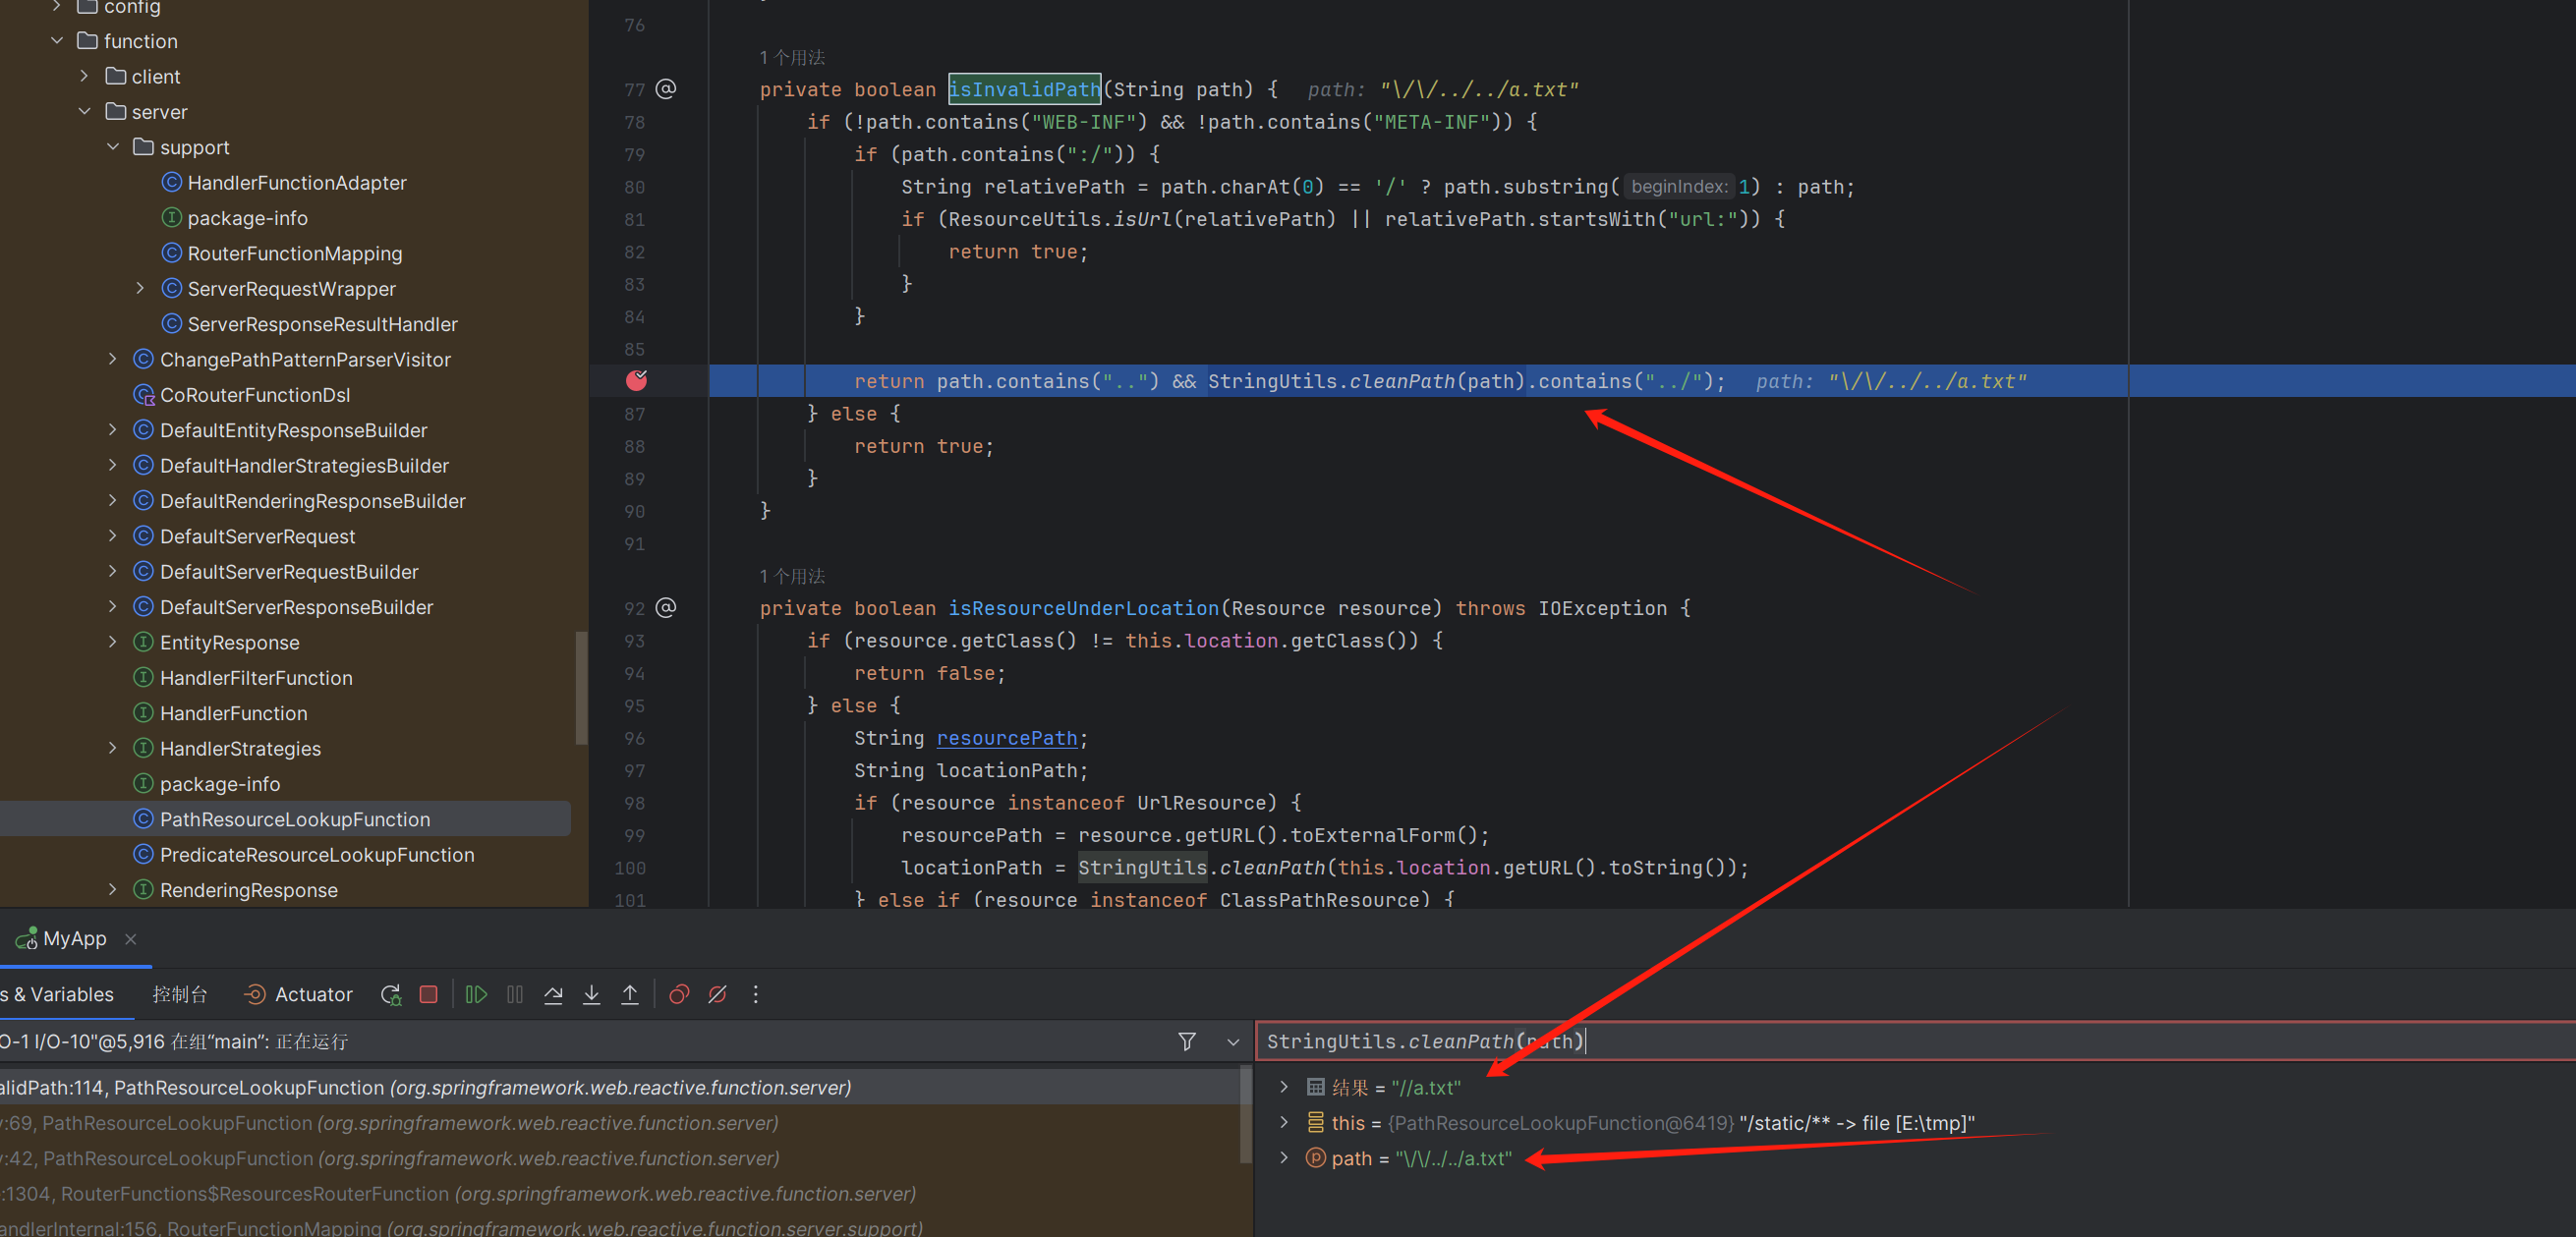View all breakpoints

pos(679,994)
